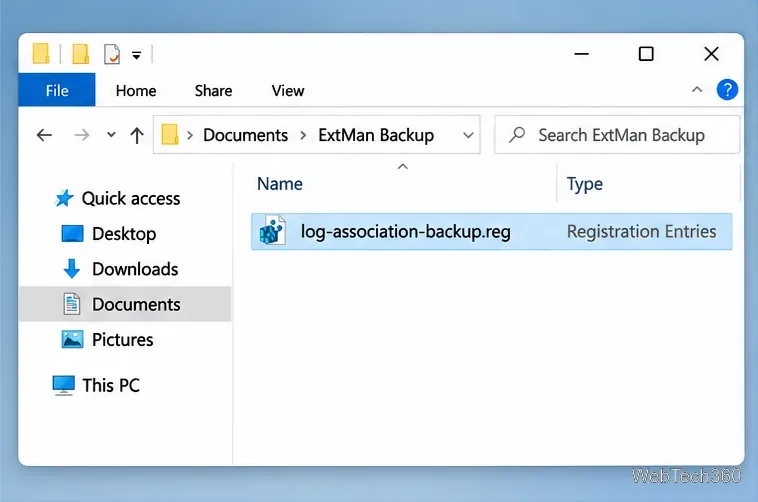Open the address bar history dropdown

tap(467, 135)
